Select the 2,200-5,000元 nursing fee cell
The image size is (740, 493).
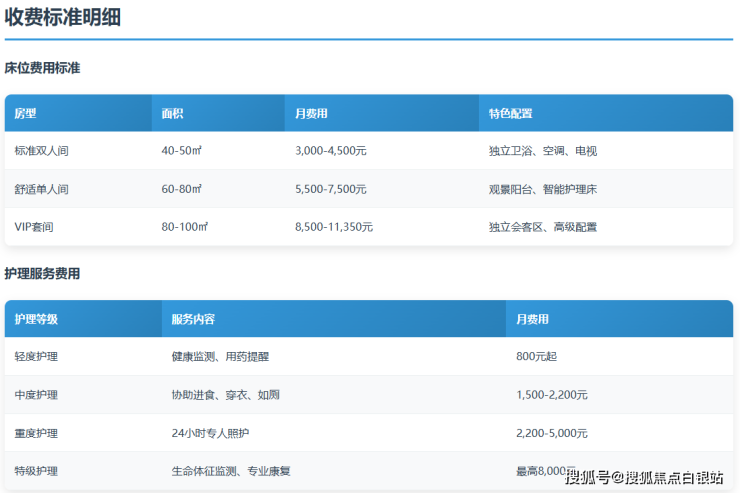552,433
